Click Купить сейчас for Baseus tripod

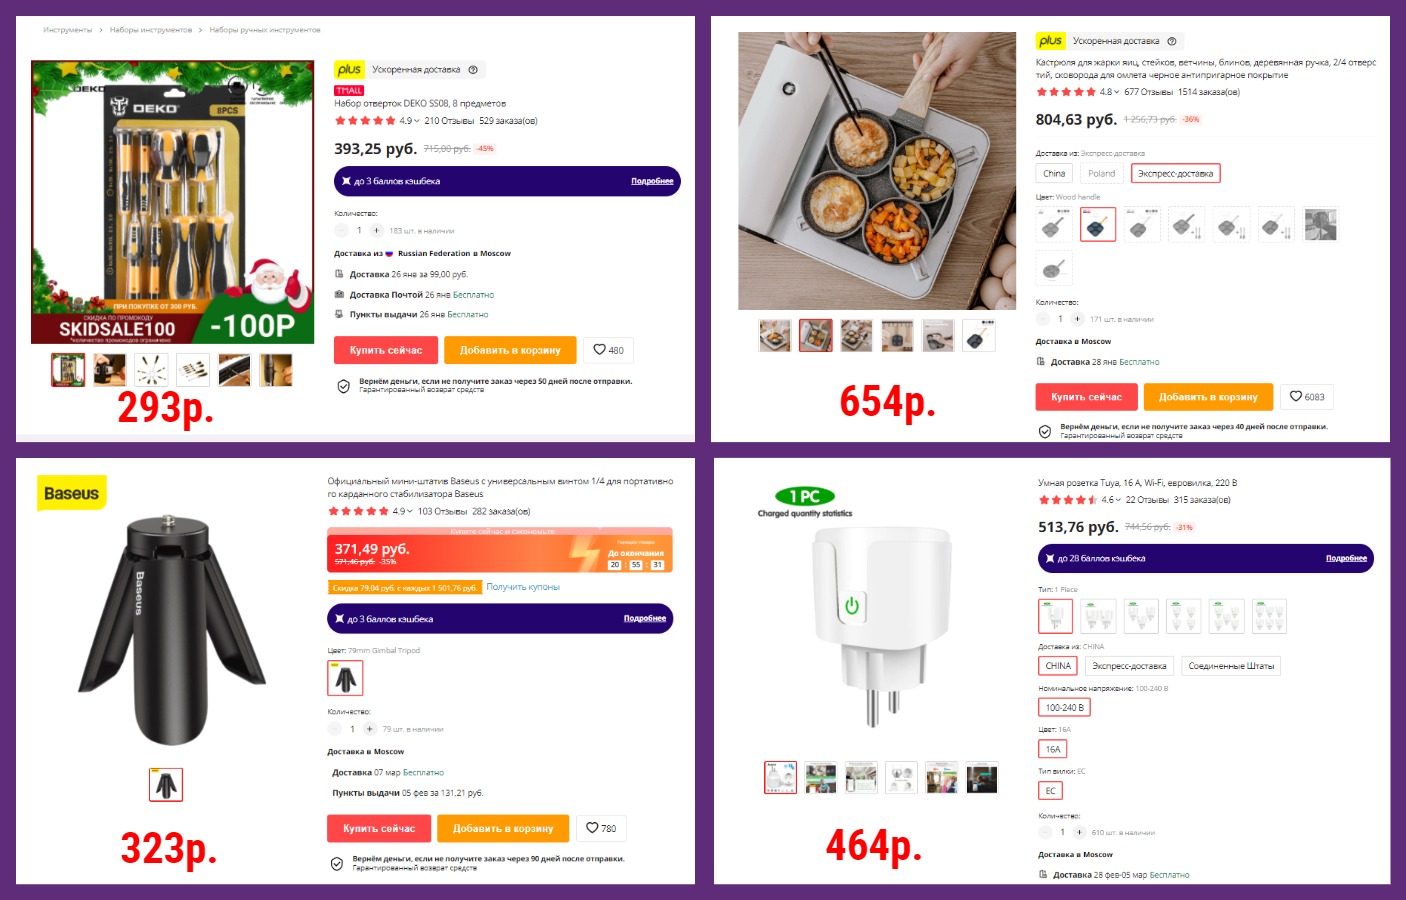(x=379, y=828)
